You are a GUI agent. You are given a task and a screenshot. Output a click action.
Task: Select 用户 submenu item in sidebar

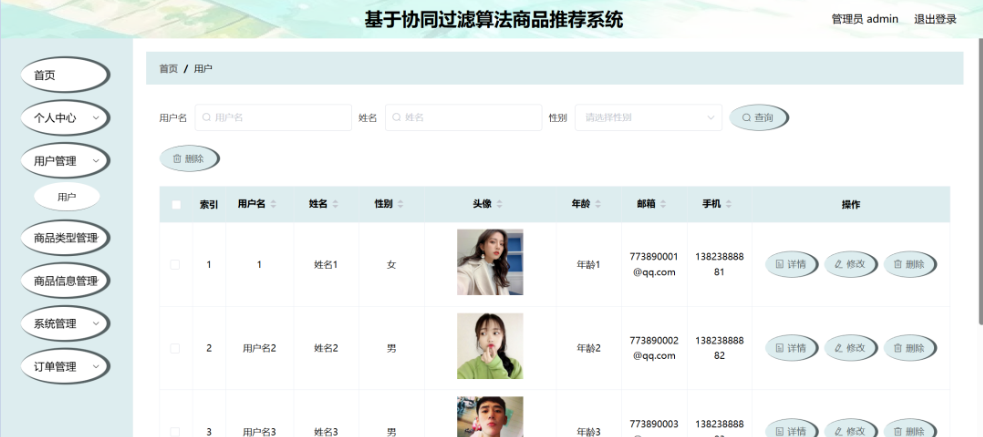pyautogui.click(x=66, y=197)
